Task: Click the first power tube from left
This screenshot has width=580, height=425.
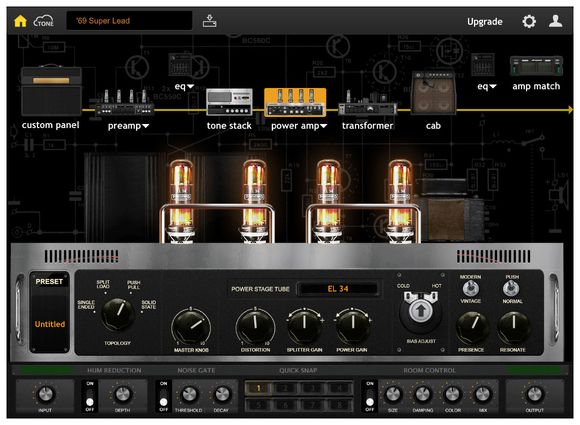Action: (181, 202)
